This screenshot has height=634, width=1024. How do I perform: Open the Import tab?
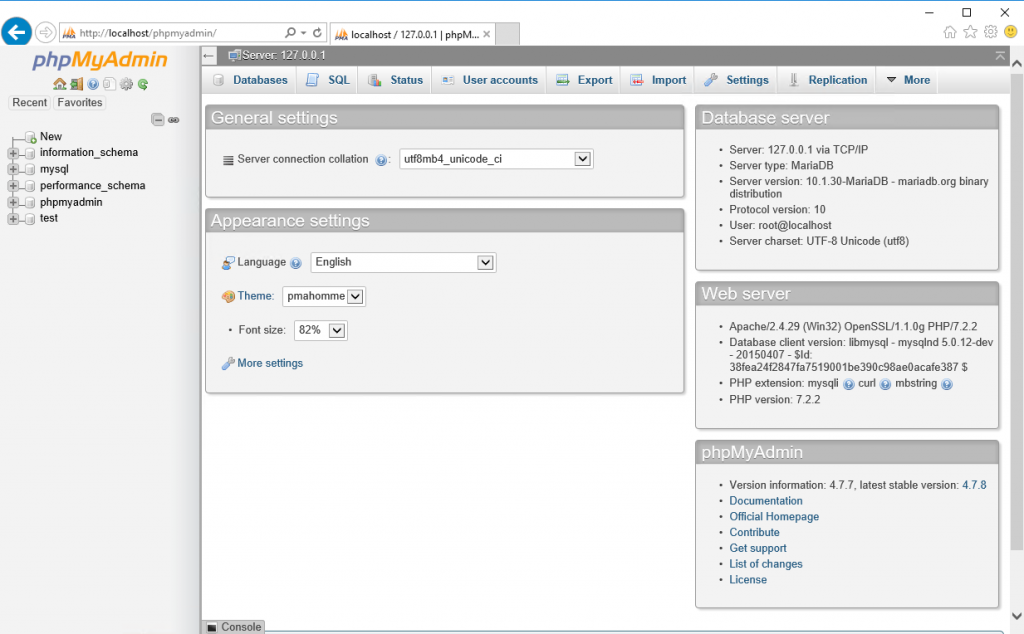coord(658,80)
